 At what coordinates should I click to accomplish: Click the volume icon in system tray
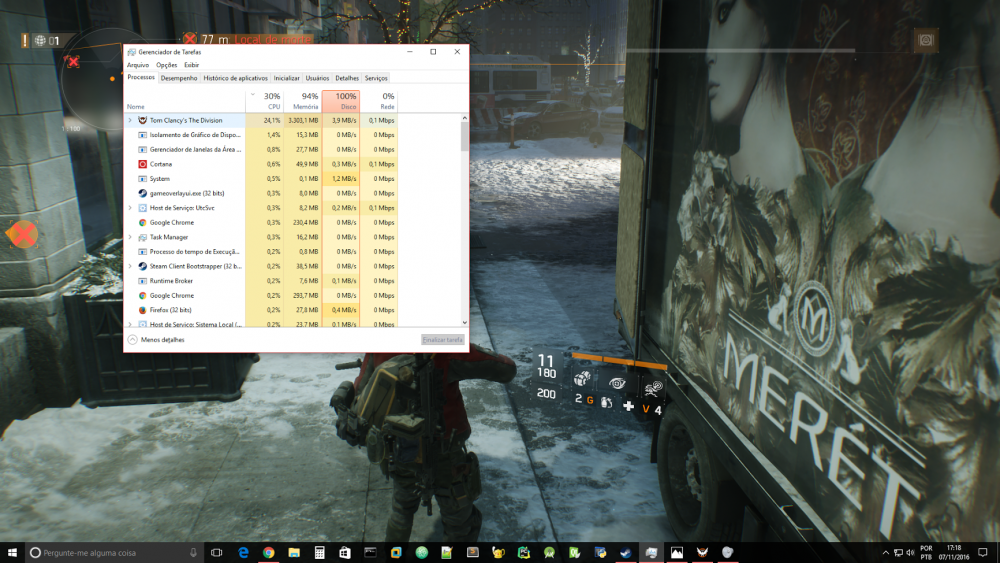tap(911, 552)
